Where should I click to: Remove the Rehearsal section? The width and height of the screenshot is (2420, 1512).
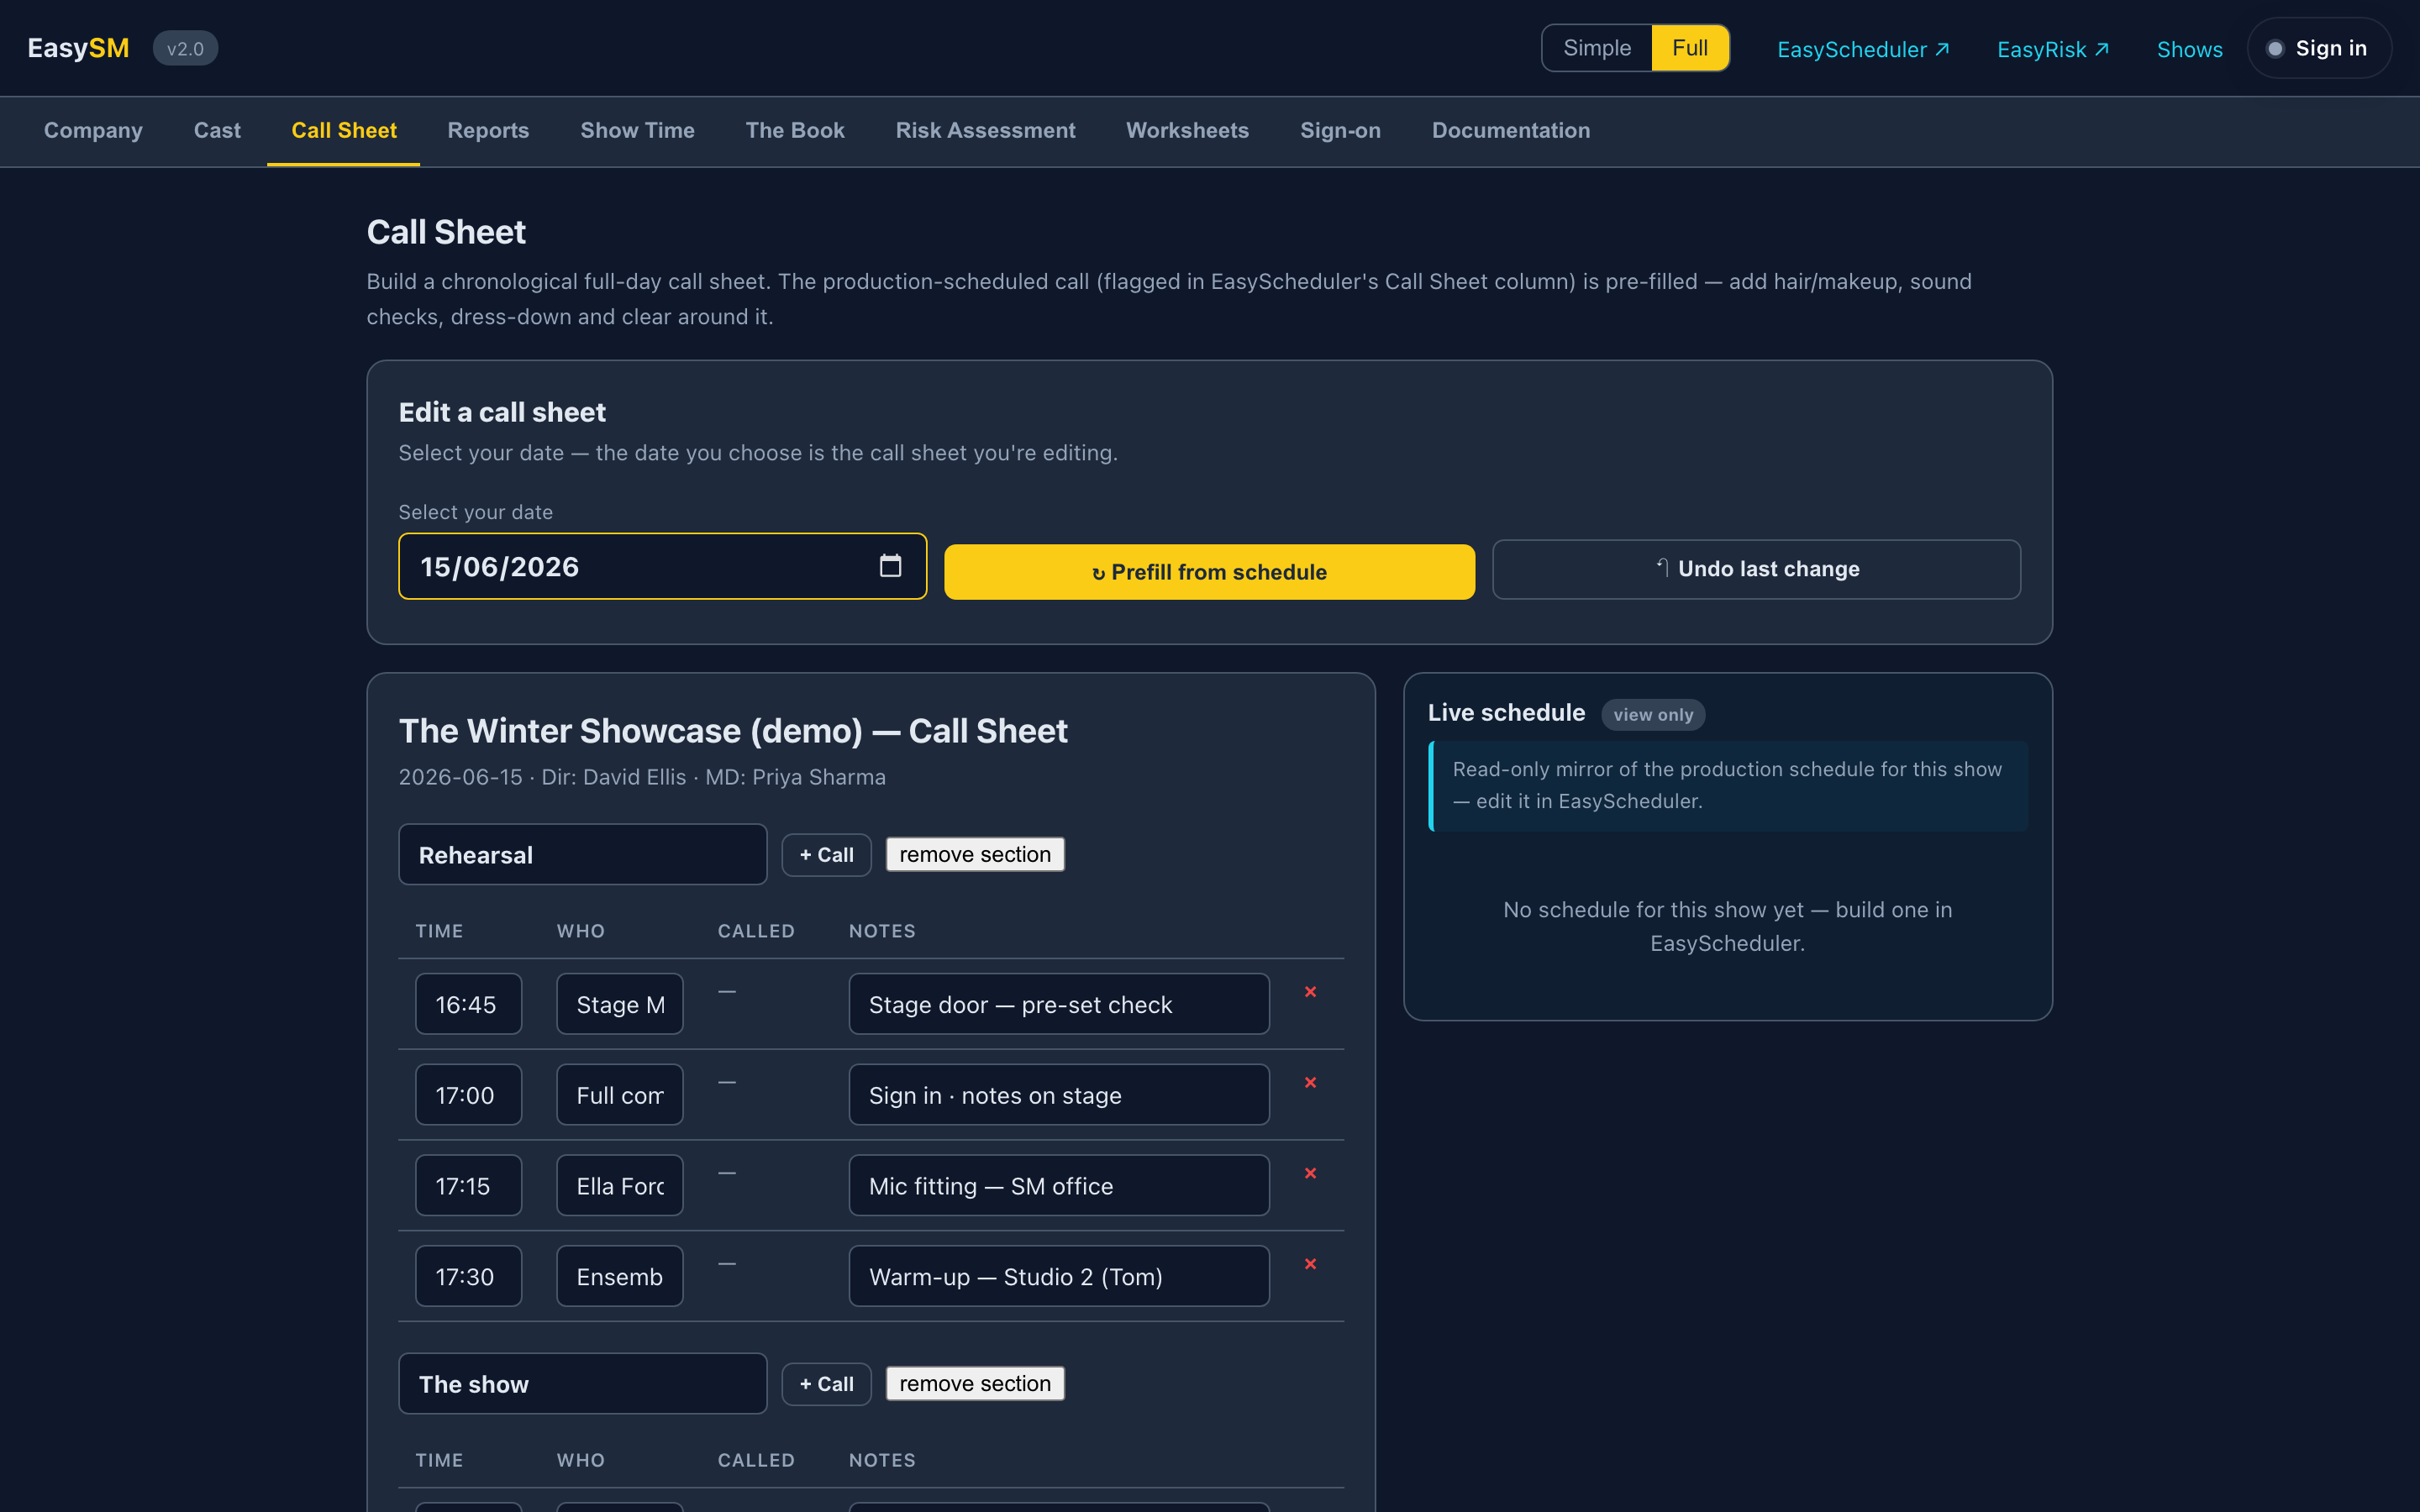[x=975, y=854]
